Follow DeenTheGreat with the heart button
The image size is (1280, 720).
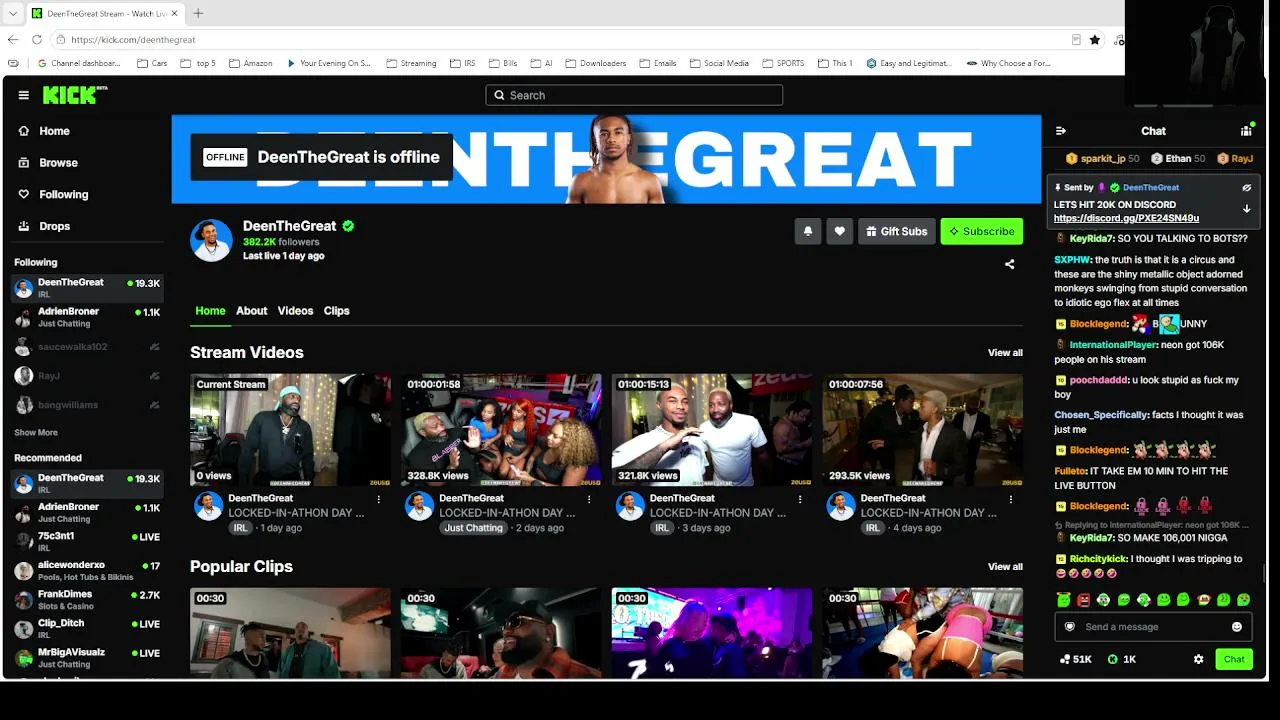click(x=839, y=231)
